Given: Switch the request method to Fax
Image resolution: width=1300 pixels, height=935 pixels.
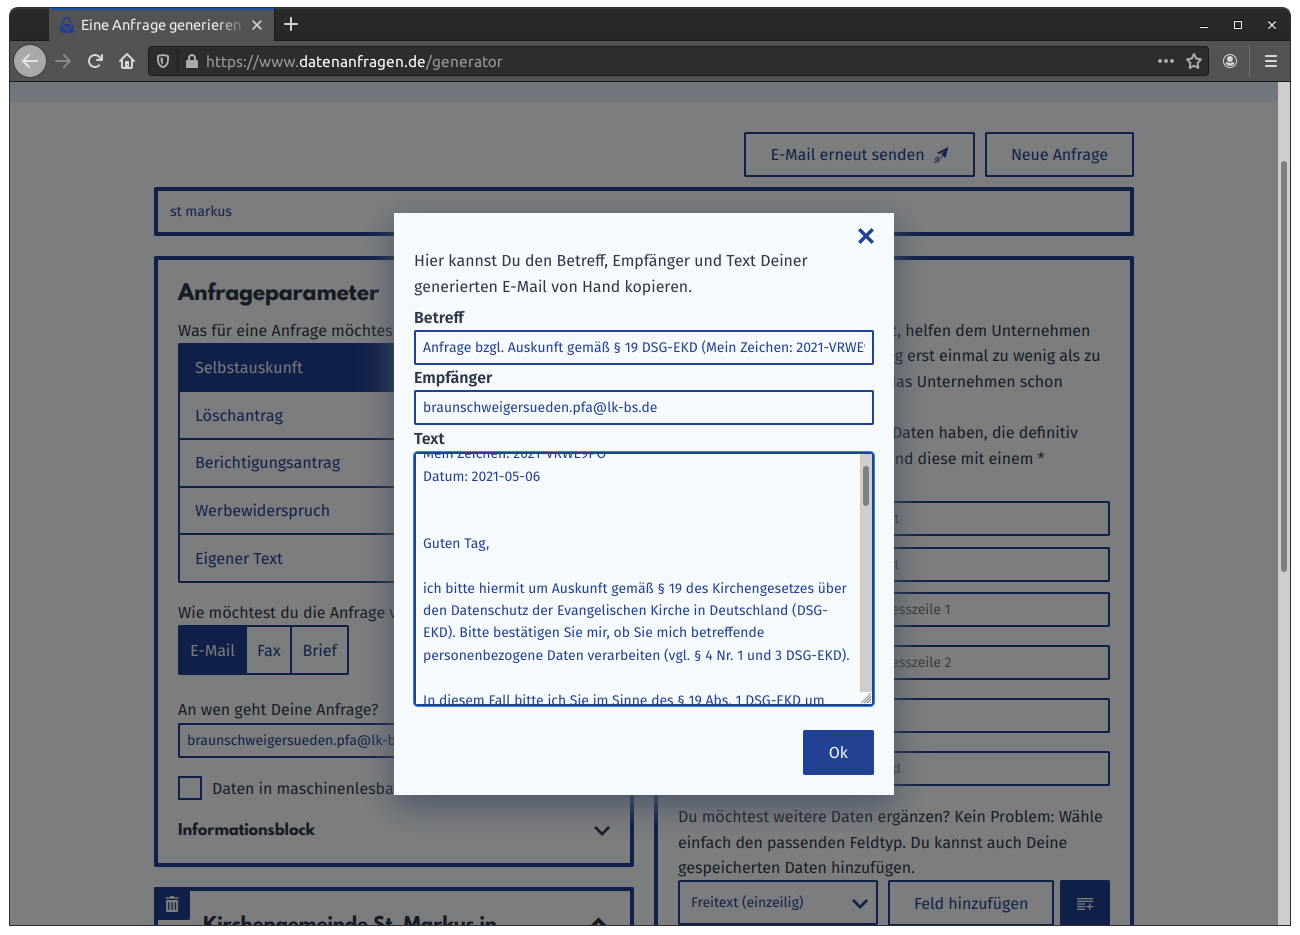Looking at the screenshot, I should 268,649.
